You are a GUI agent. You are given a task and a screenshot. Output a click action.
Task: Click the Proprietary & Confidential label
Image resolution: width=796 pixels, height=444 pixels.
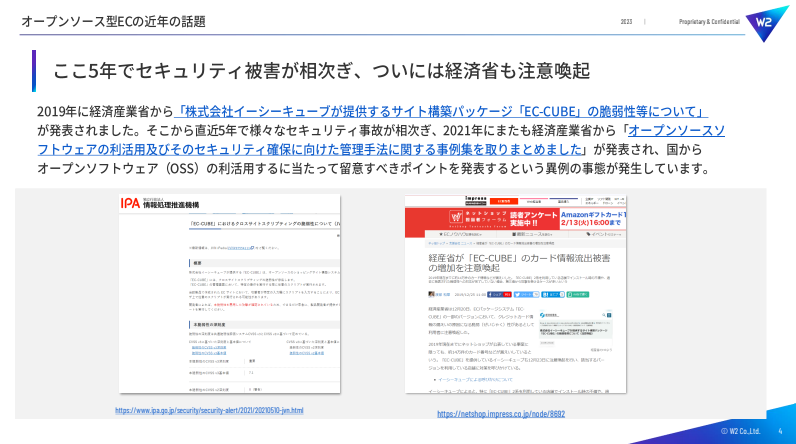click(x=709, y=22)
